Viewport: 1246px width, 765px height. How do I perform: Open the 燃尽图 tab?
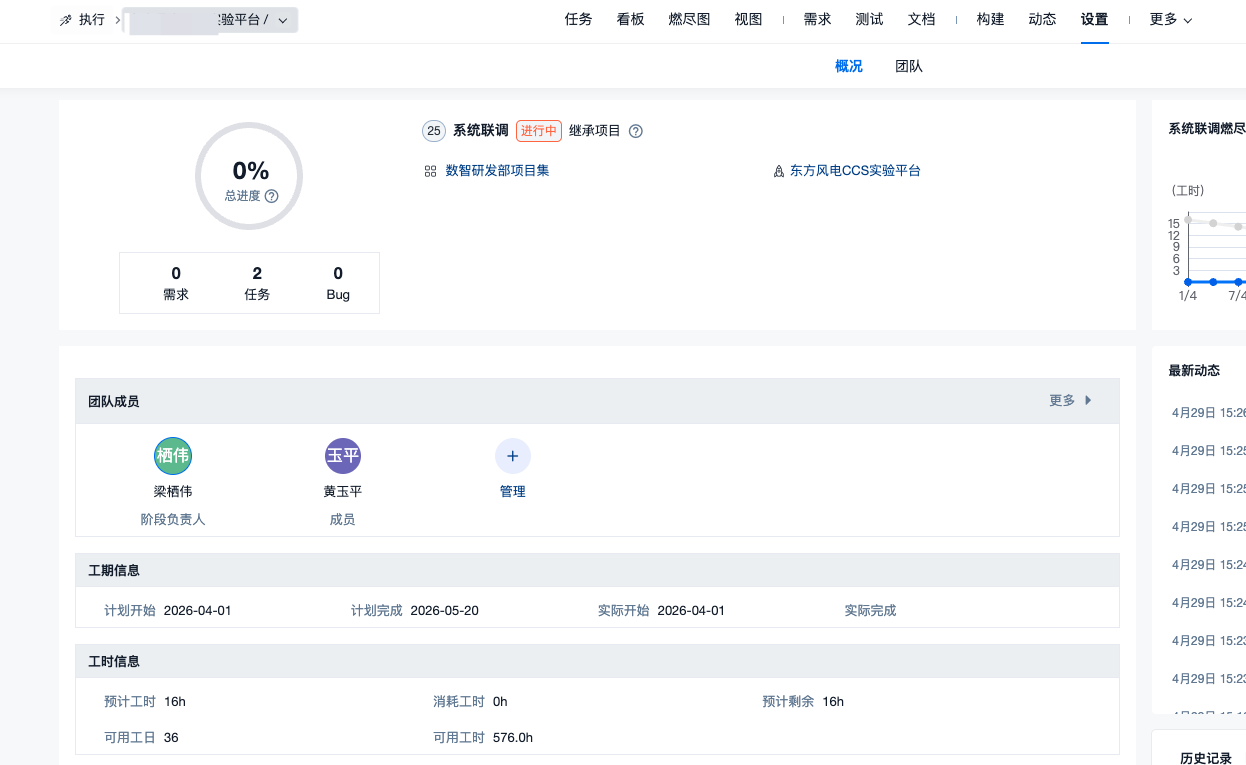[689, 20]
